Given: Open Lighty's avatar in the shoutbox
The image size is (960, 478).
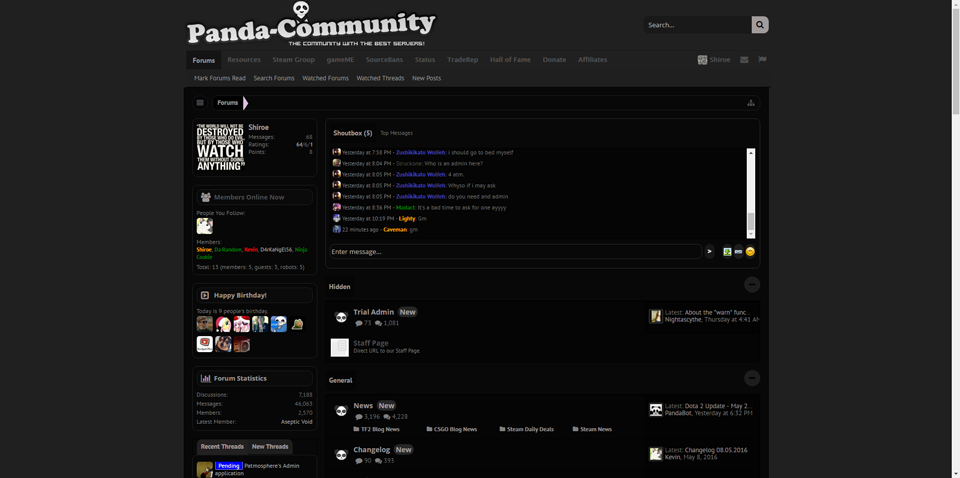Looking at the screenshot, I should (x=336, y=218).
